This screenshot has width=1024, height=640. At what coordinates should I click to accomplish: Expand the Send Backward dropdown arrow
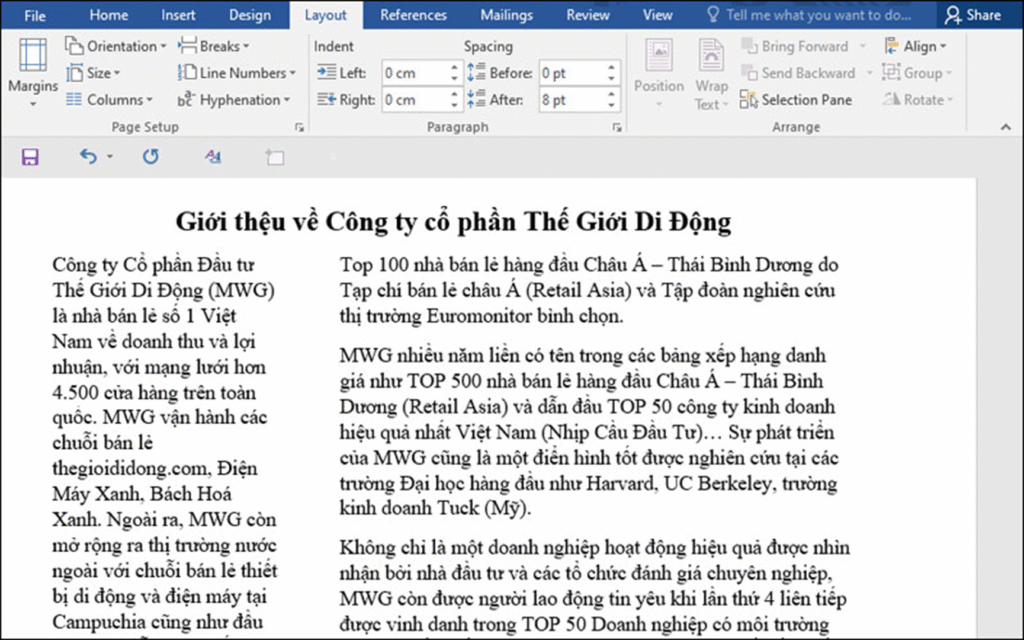[x=869, y=73]
